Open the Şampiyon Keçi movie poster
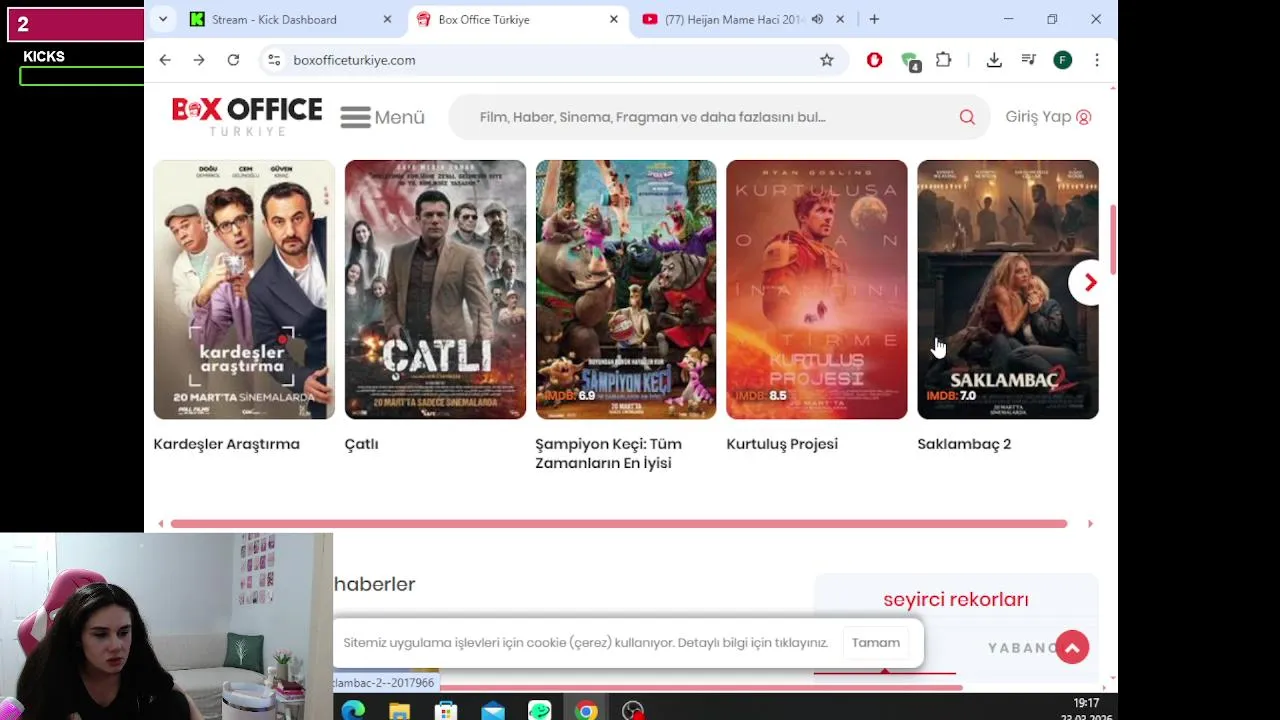 pos(626,289)
